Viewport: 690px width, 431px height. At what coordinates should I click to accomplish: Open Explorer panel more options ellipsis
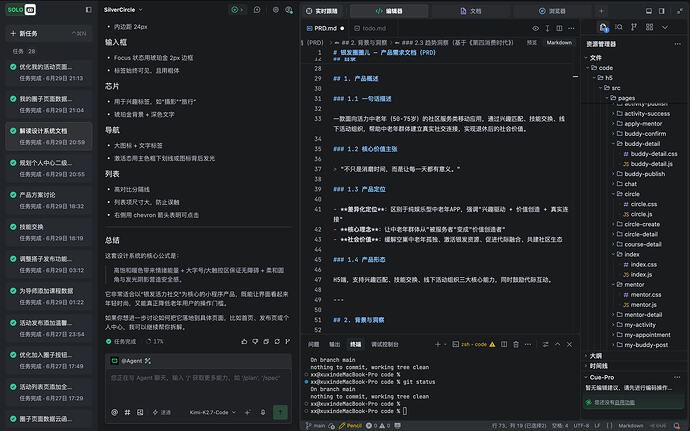coord(678,44)
